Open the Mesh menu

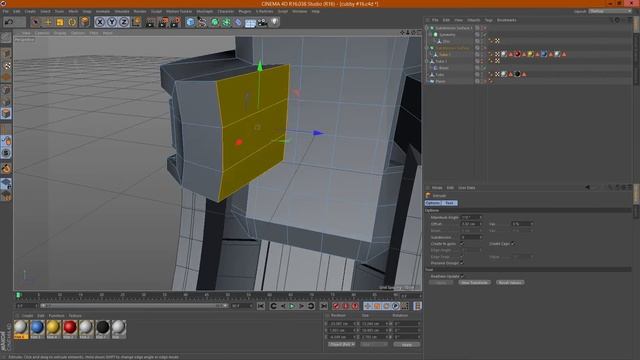73,11
